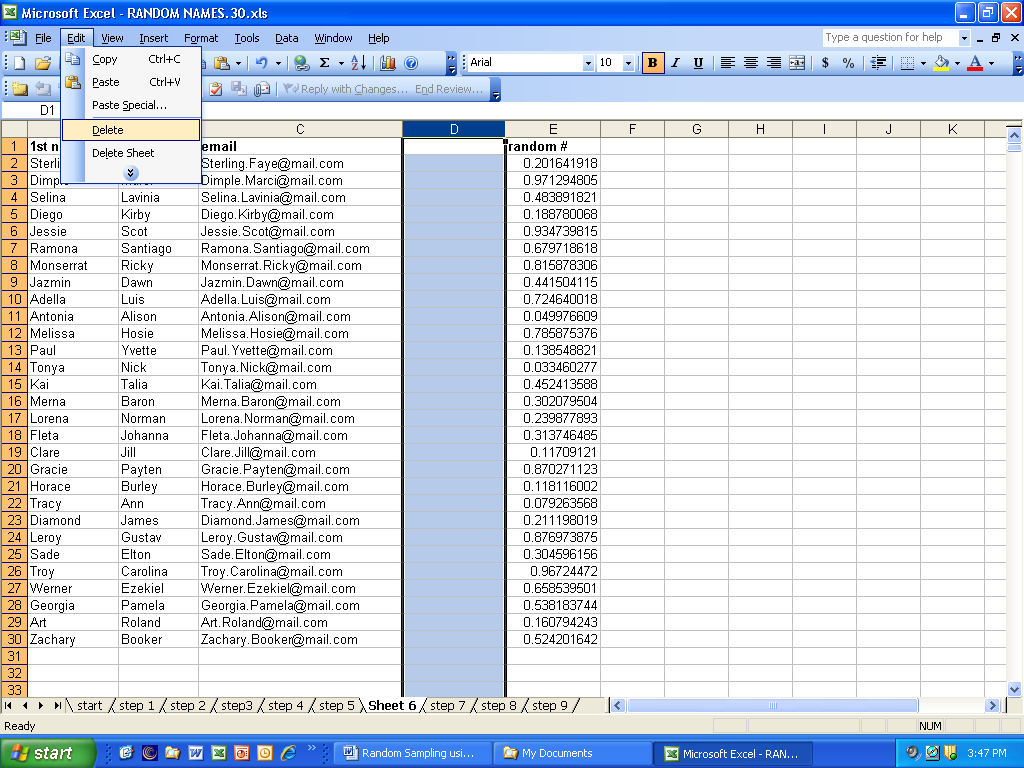Apply Percent style icon
The width and height of the screenshot is (1024, 768).
point(848,63)
